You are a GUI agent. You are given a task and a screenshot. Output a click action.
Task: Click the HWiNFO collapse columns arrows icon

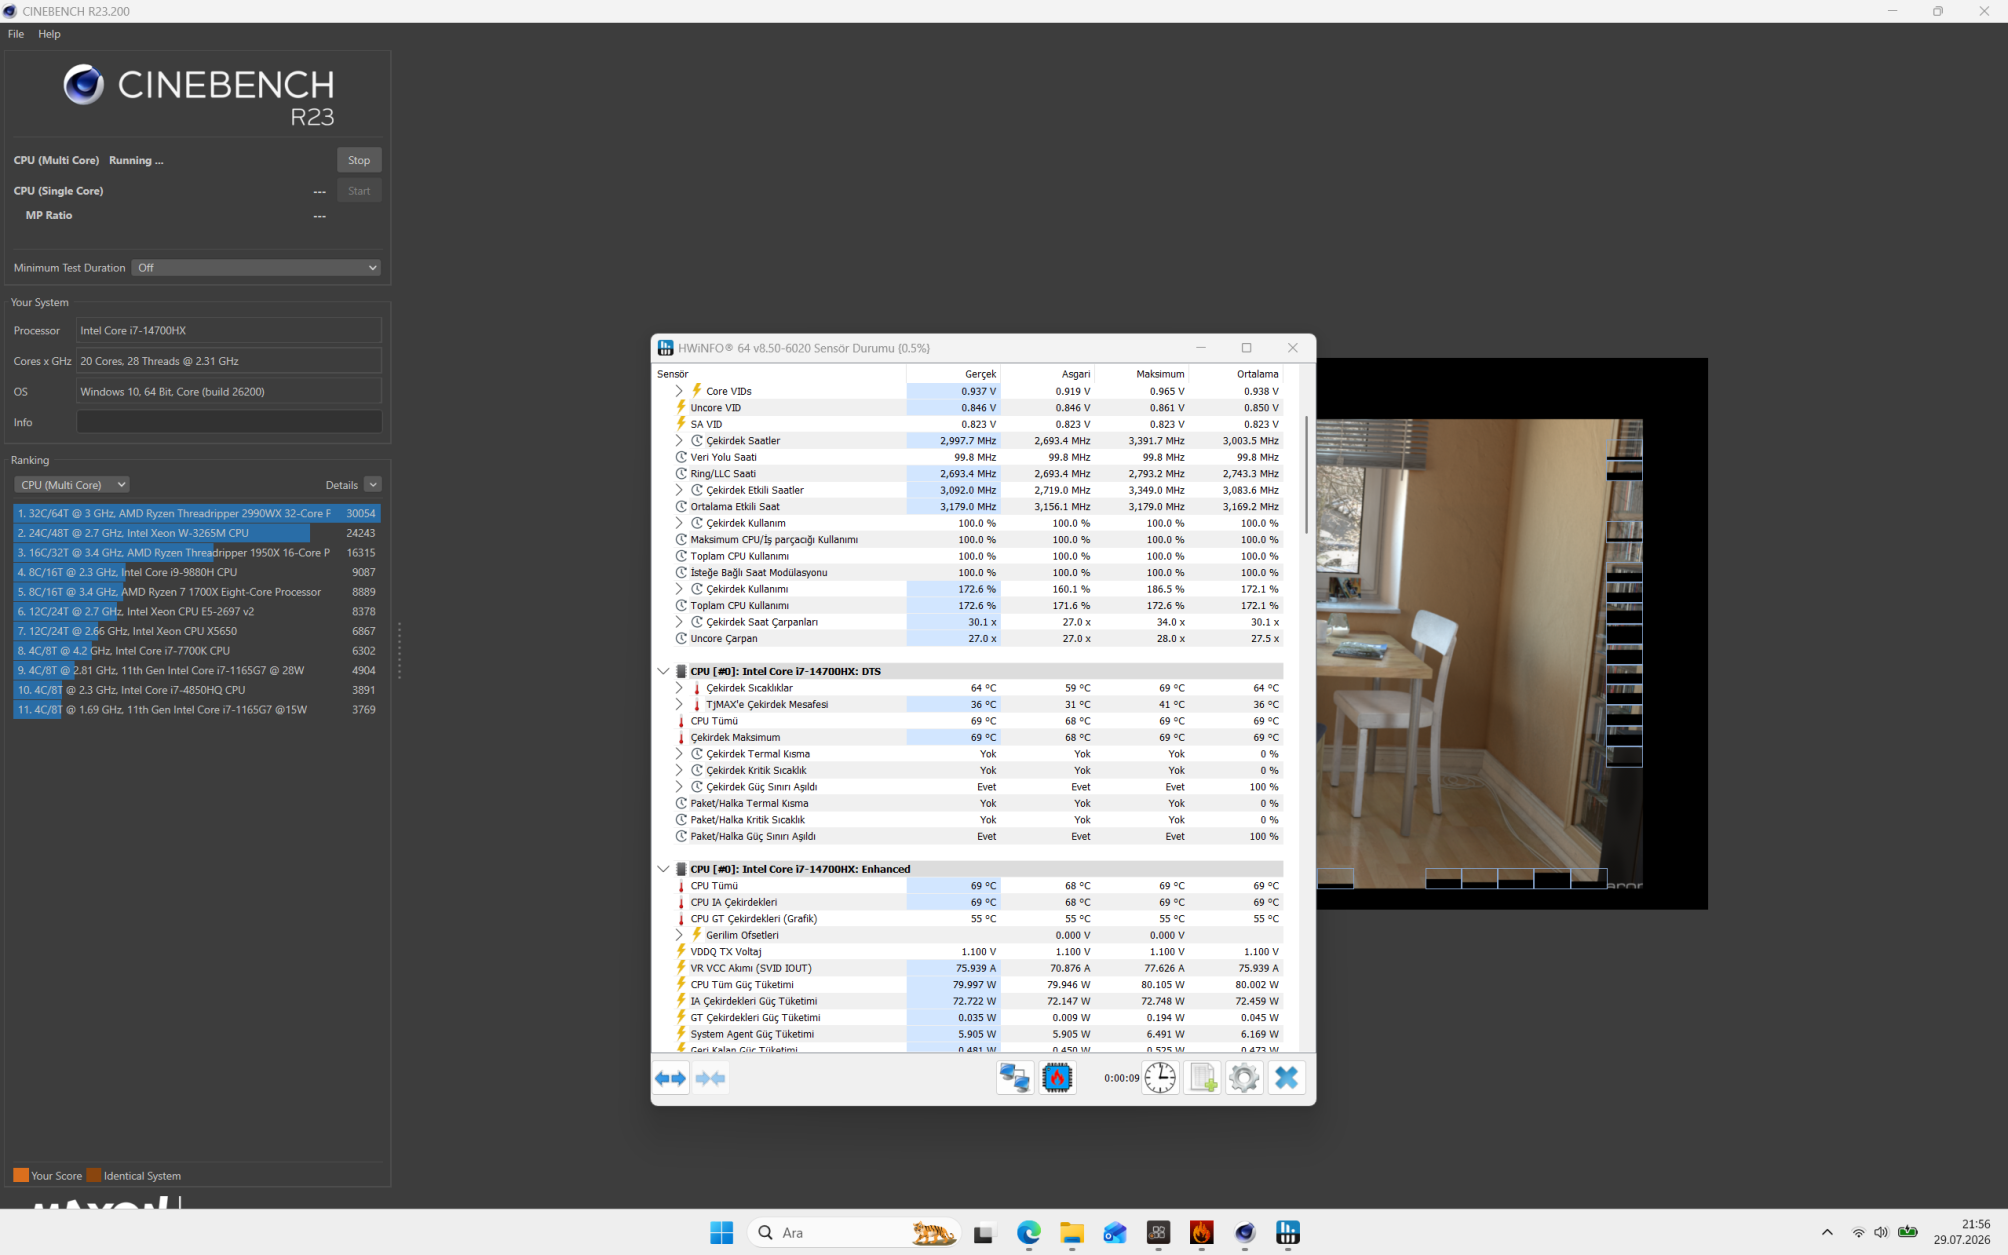click(711, 1078)
